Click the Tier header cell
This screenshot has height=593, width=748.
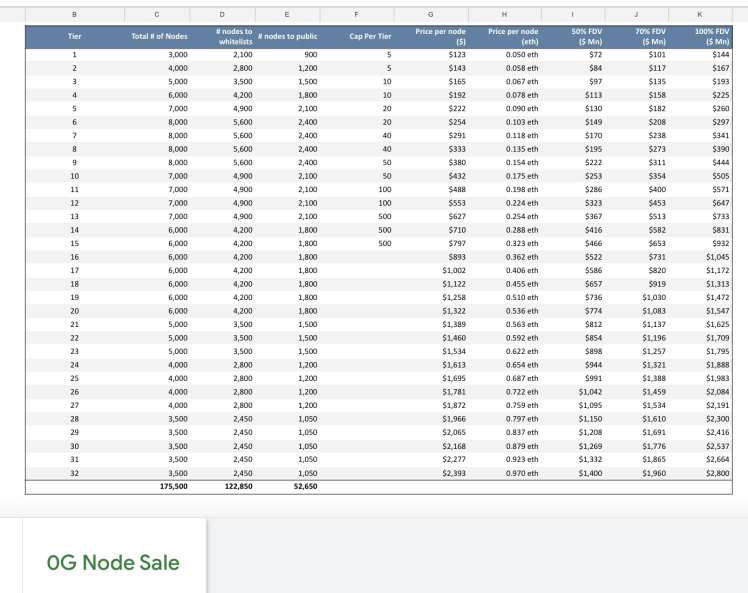point(75,37)
